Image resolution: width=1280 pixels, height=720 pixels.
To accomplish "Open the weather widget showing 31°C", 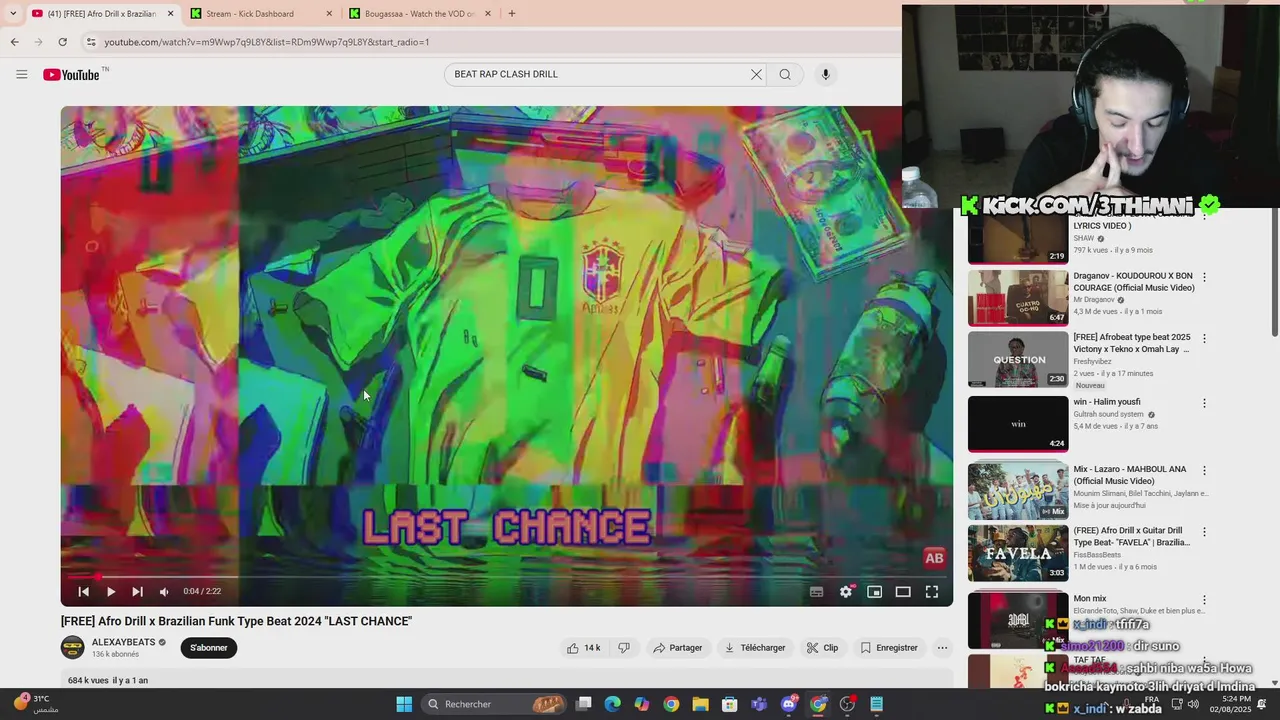I will pos(35,703).
